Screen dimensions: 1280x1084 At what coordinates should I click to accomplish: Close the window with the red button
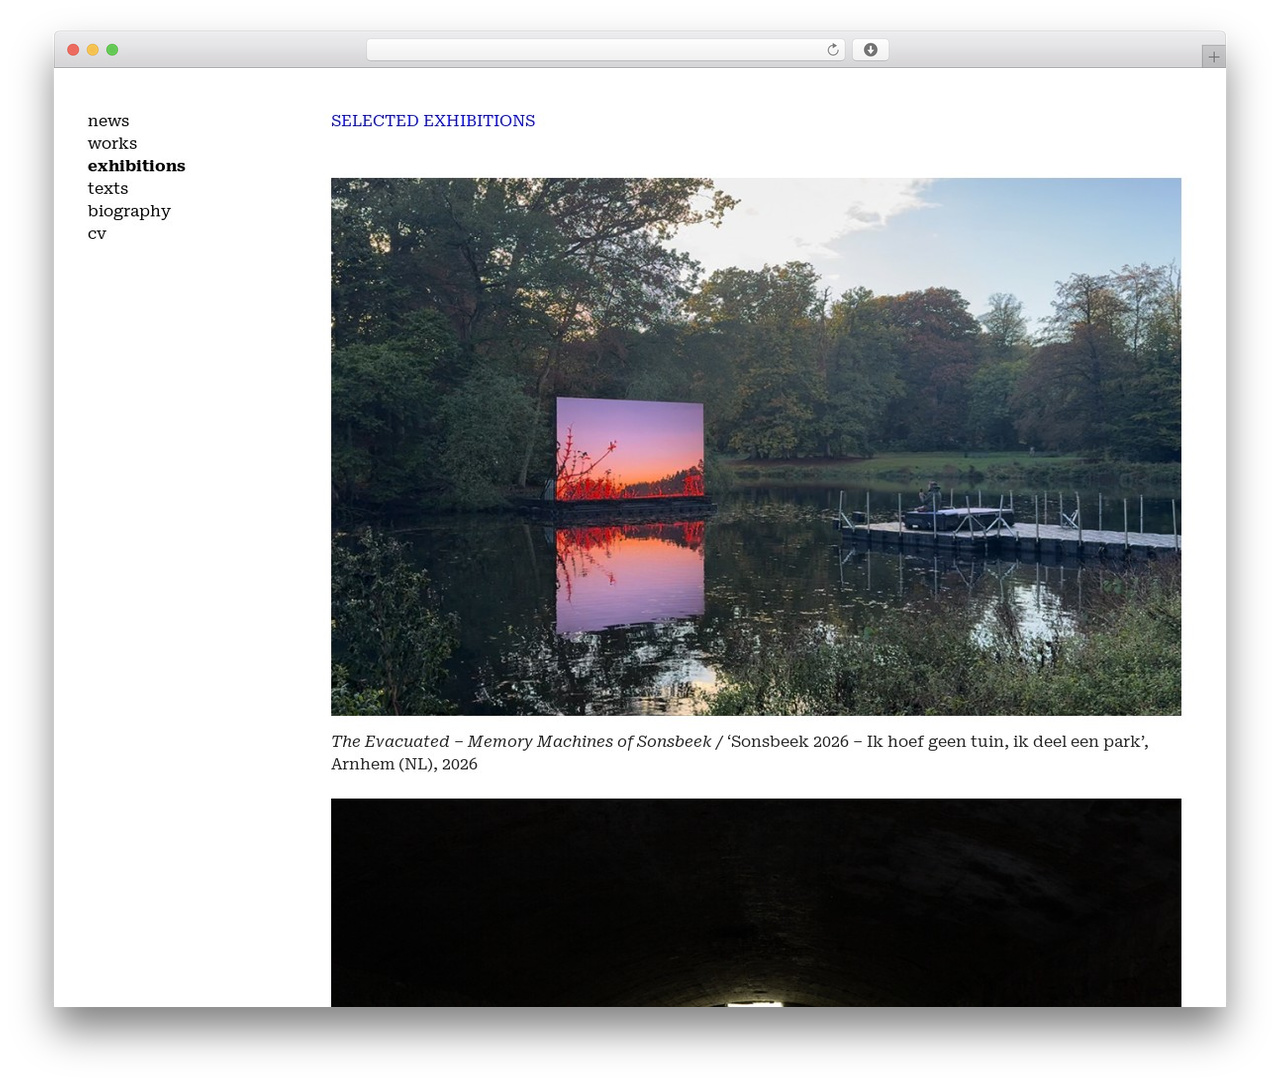(73, 50)
